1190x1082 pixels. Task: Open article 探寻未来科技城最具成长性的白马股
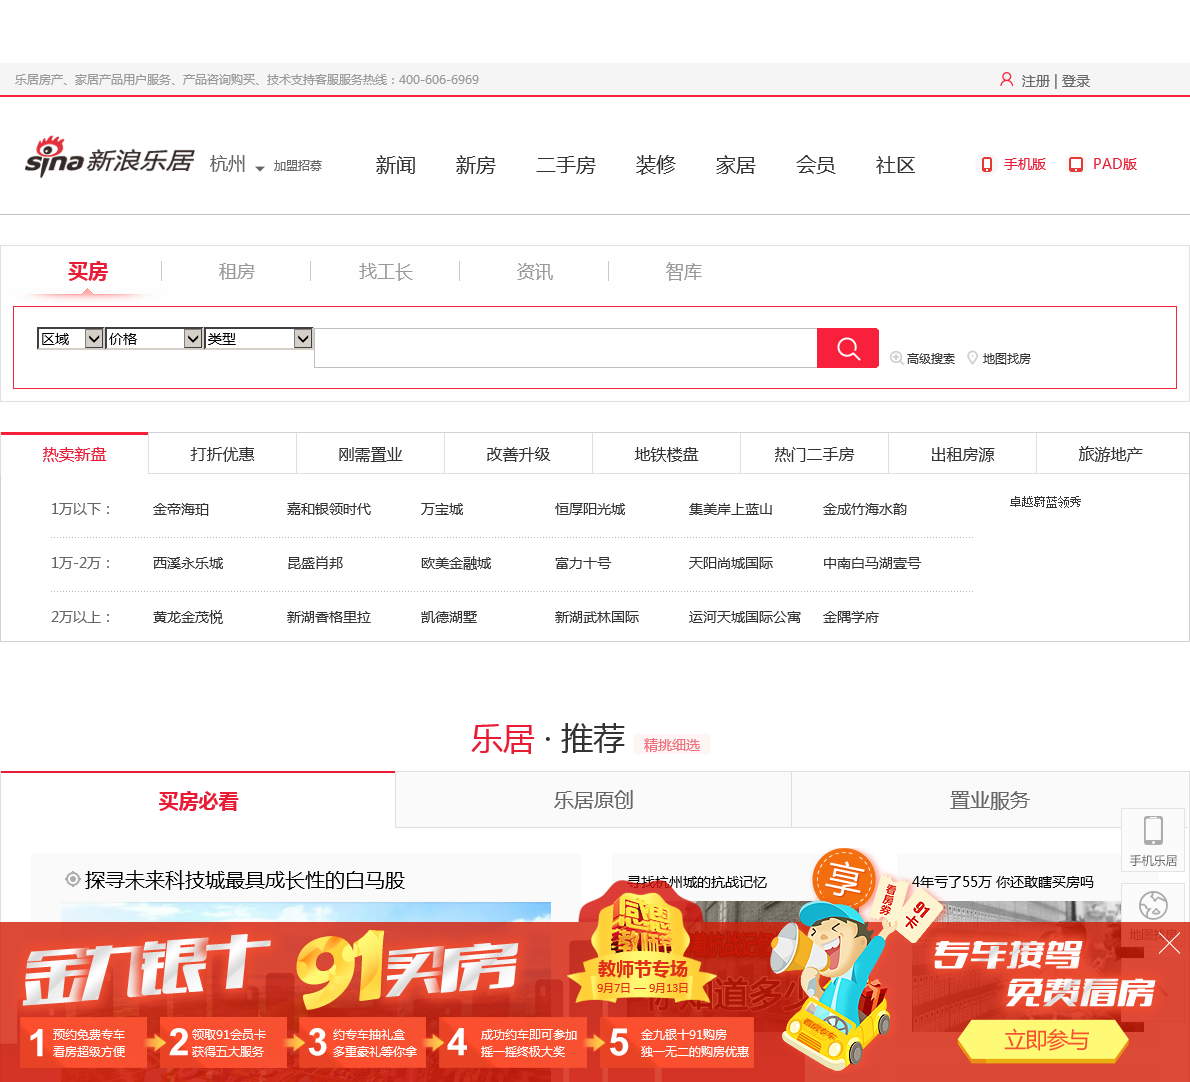click(x=244, y=880)
